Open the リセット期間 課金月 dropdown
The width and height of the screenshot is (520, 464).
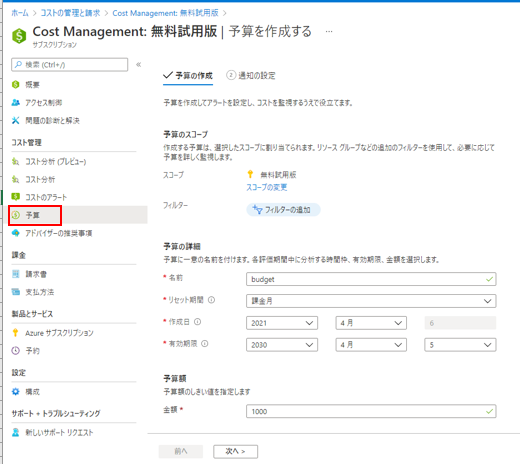click(371, 301)
